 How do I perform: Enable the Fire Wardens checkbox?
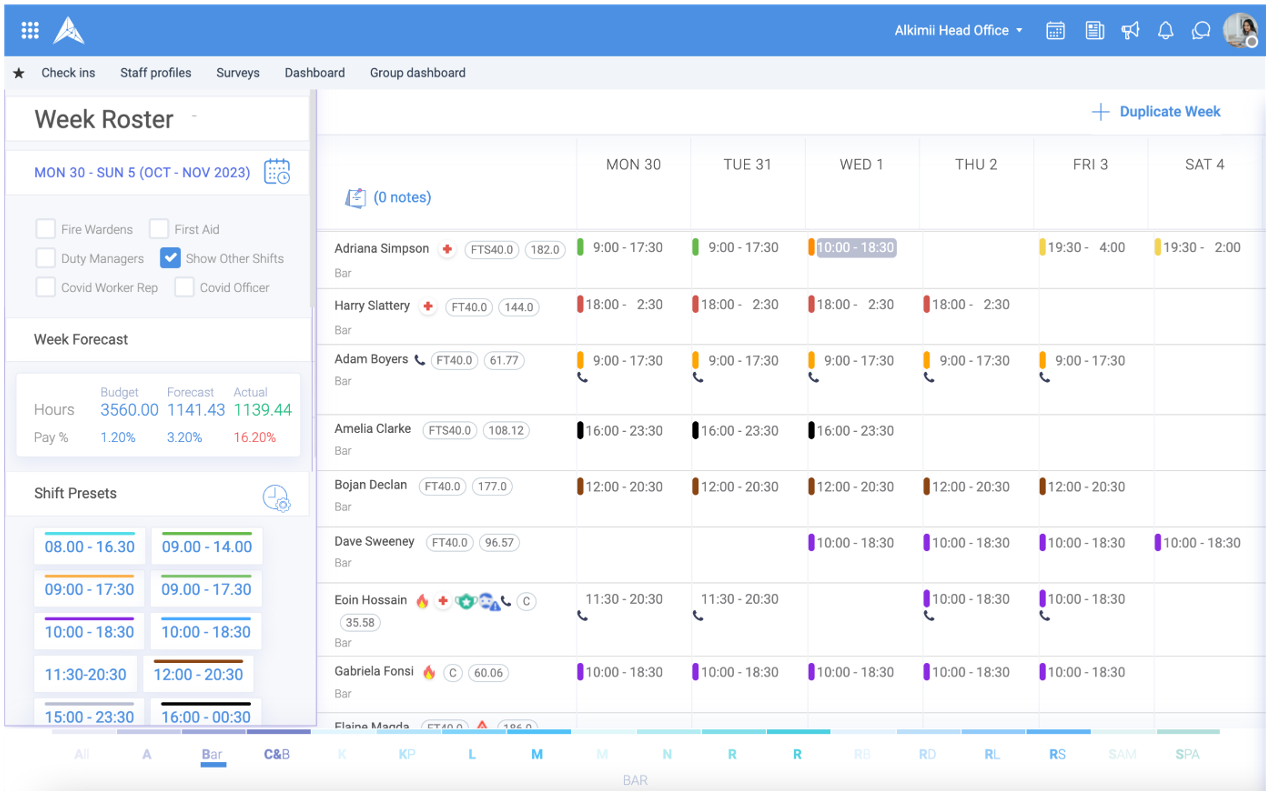click(x=45, y=229)
